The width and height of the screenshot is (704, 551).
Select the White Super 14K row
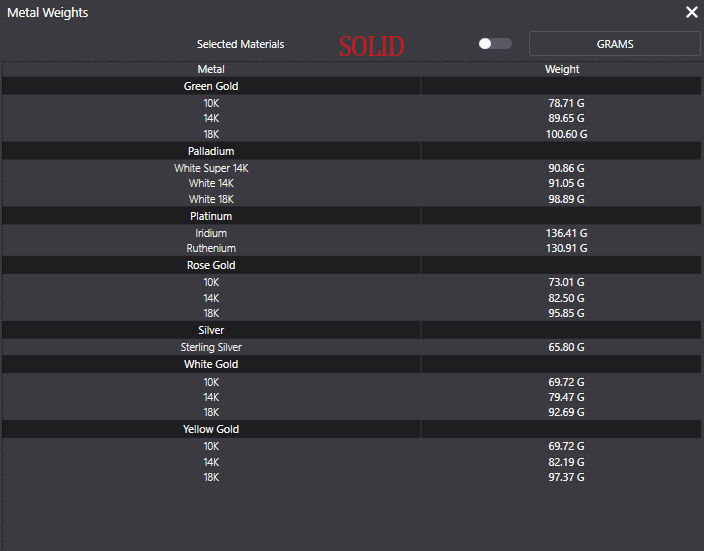pos(211,168)
